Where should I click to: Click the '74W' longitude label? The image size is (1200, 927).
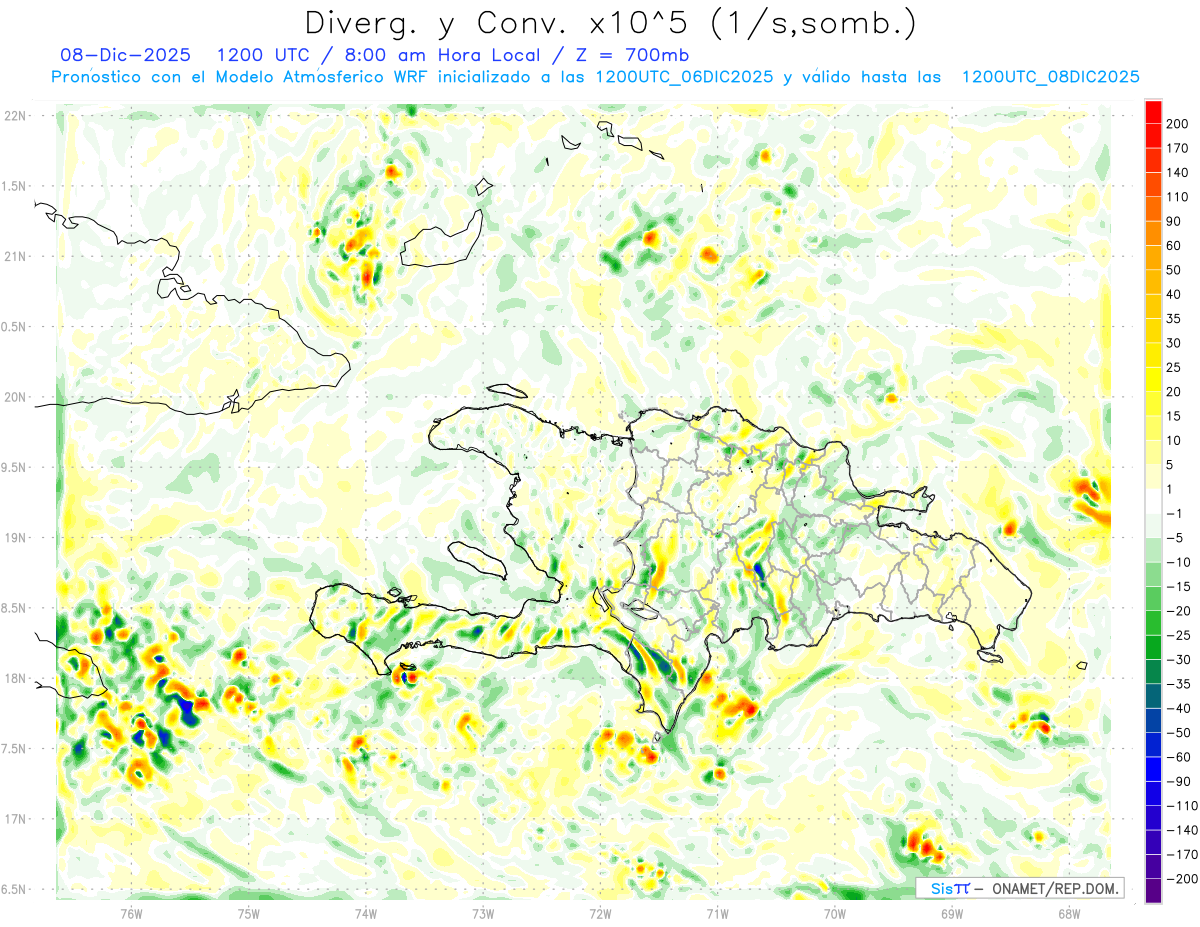[x=365, y=913]
